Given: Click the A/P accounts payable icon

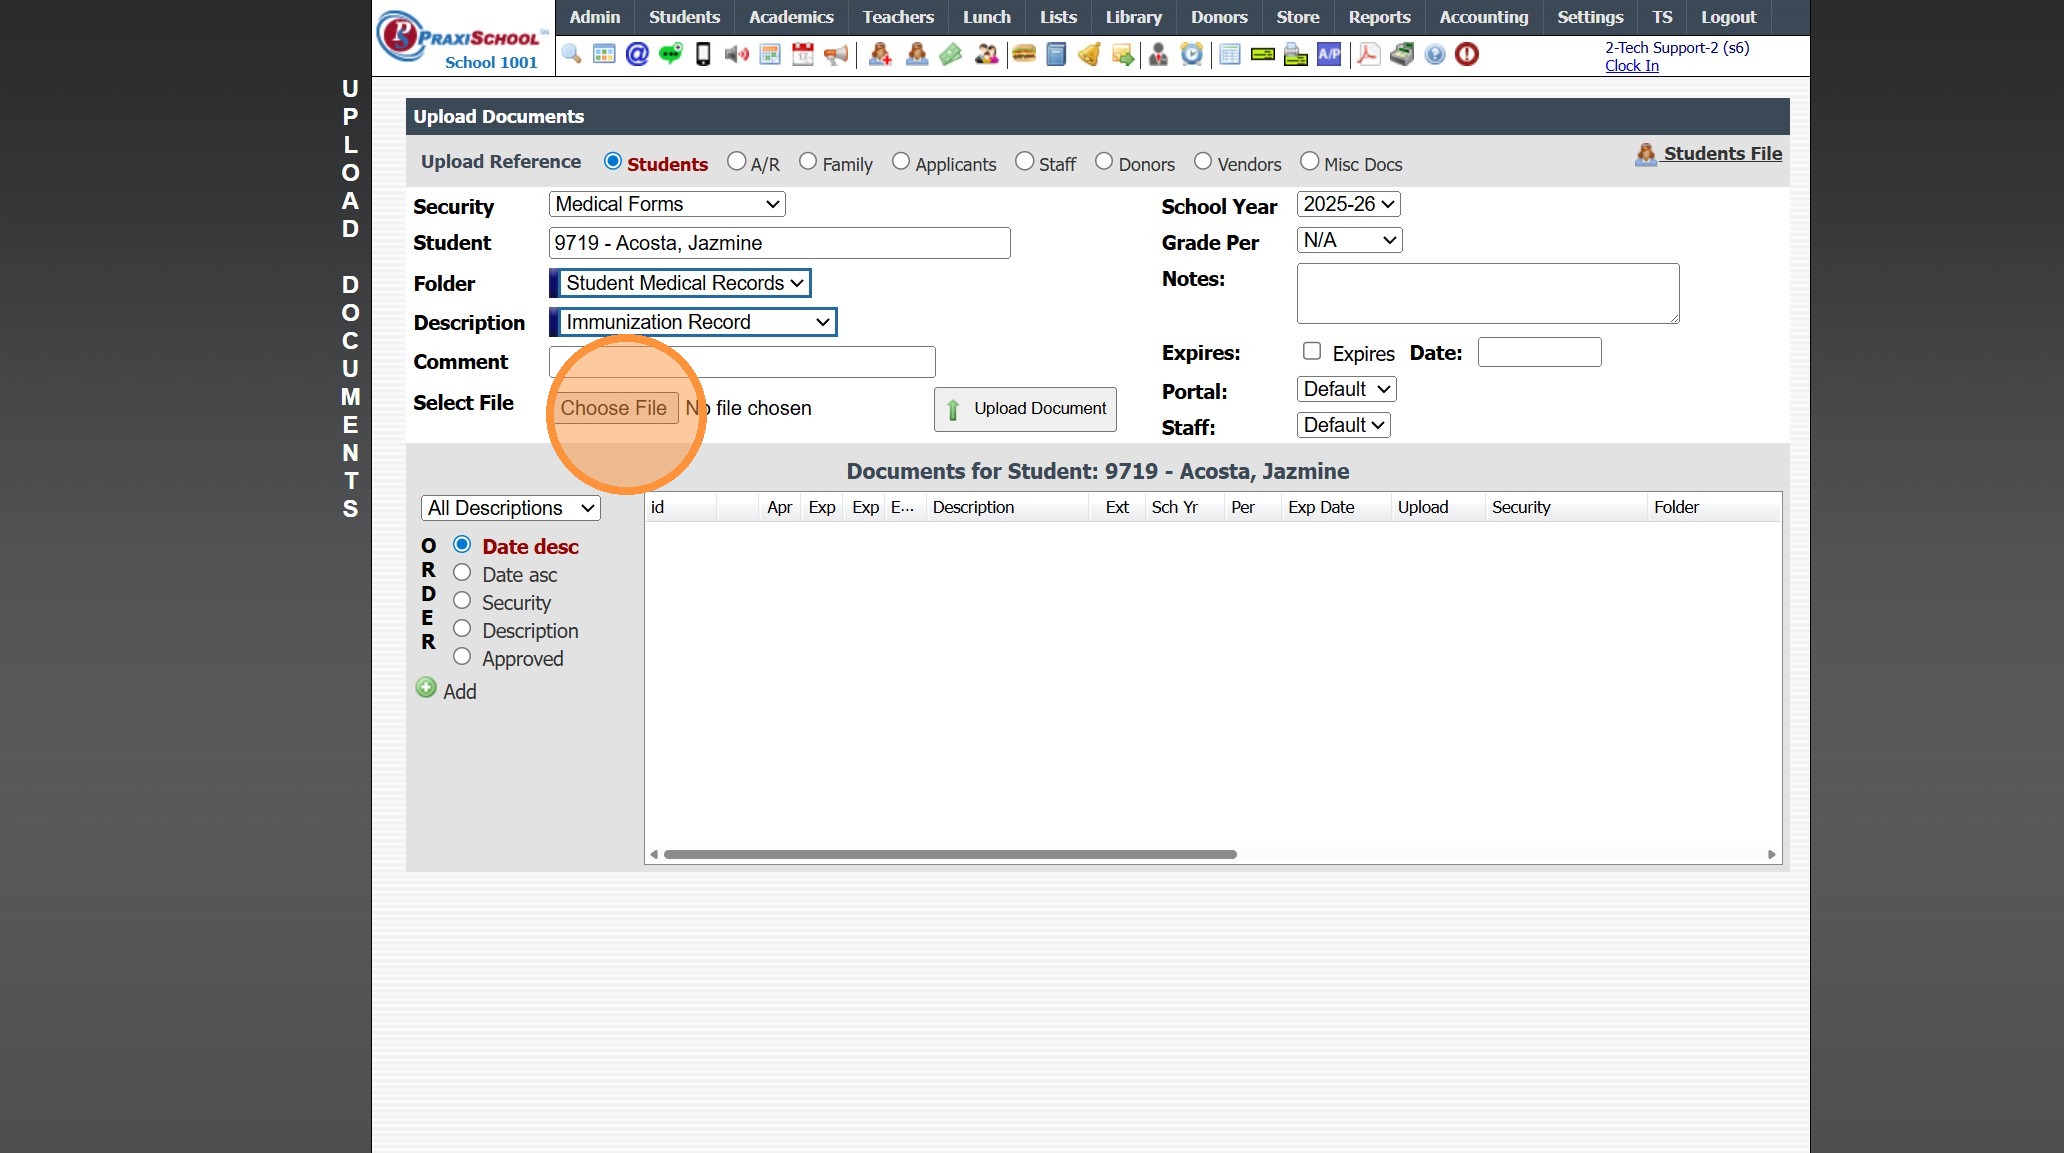Looking at the screenshot, I should [x=1329, y=54].
